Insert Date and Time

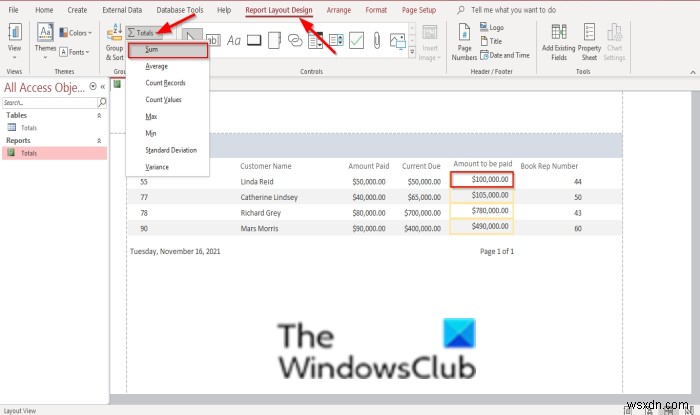(505, 55)
